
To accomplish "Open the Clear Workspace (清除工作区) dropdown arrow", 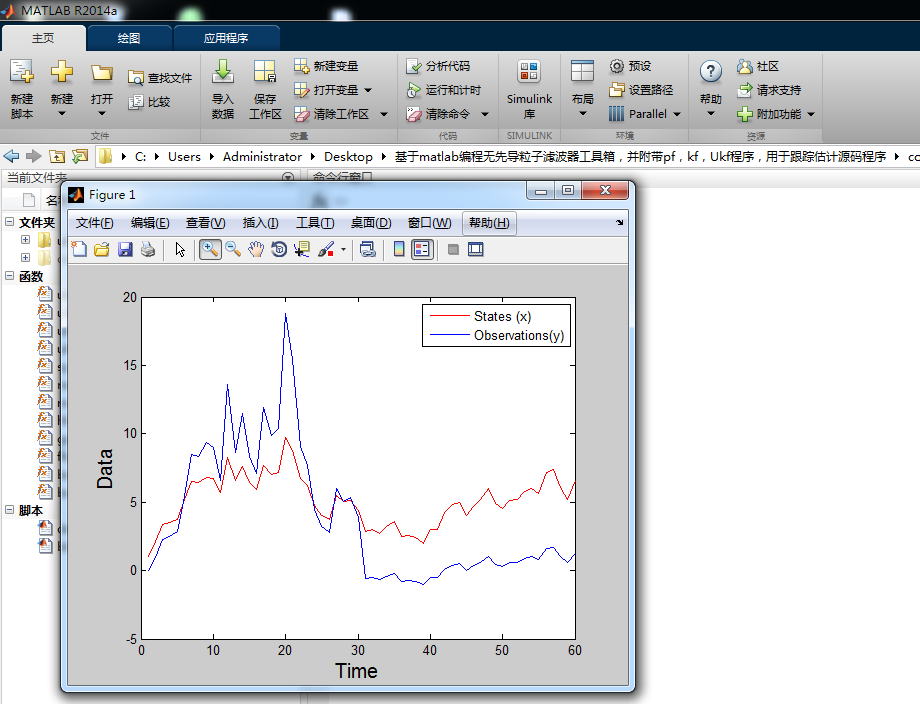I will 384,114.
